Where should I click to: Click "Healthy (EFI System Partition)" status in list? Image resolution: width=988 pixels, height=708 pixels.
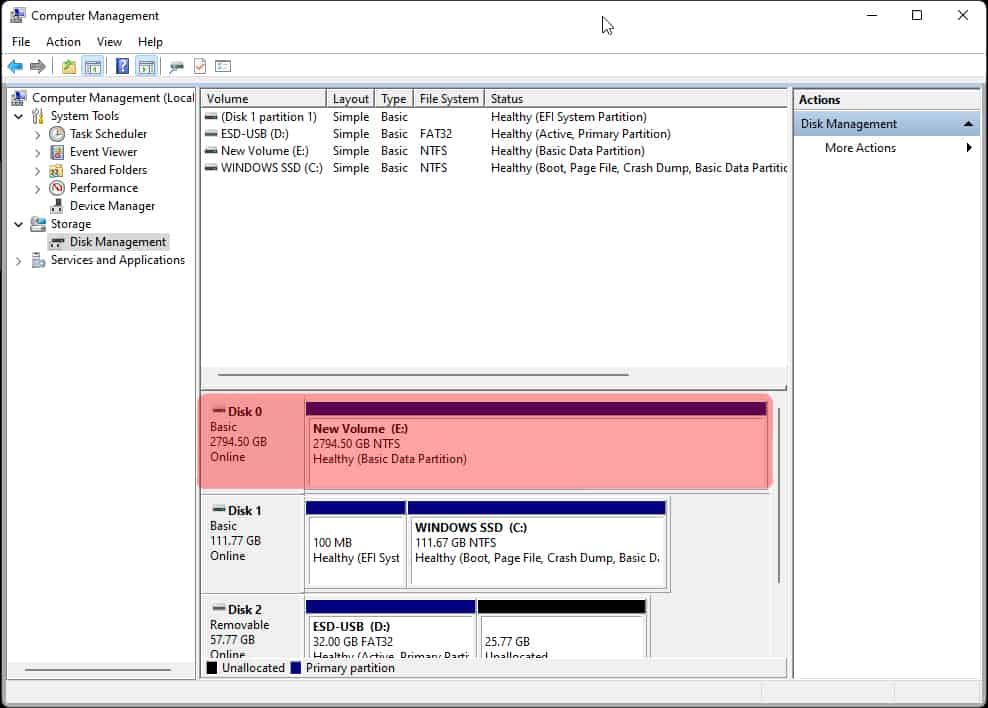[568, 117]
